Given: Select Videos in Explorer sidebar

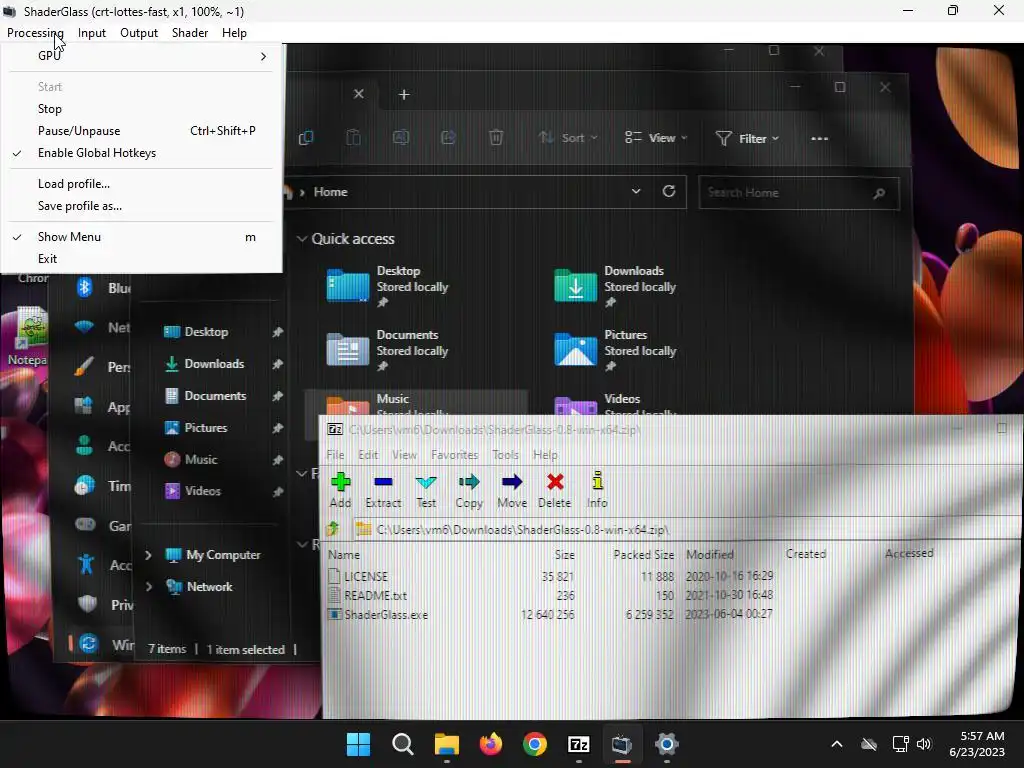Looking at the screenshot, I should point(202,491).
